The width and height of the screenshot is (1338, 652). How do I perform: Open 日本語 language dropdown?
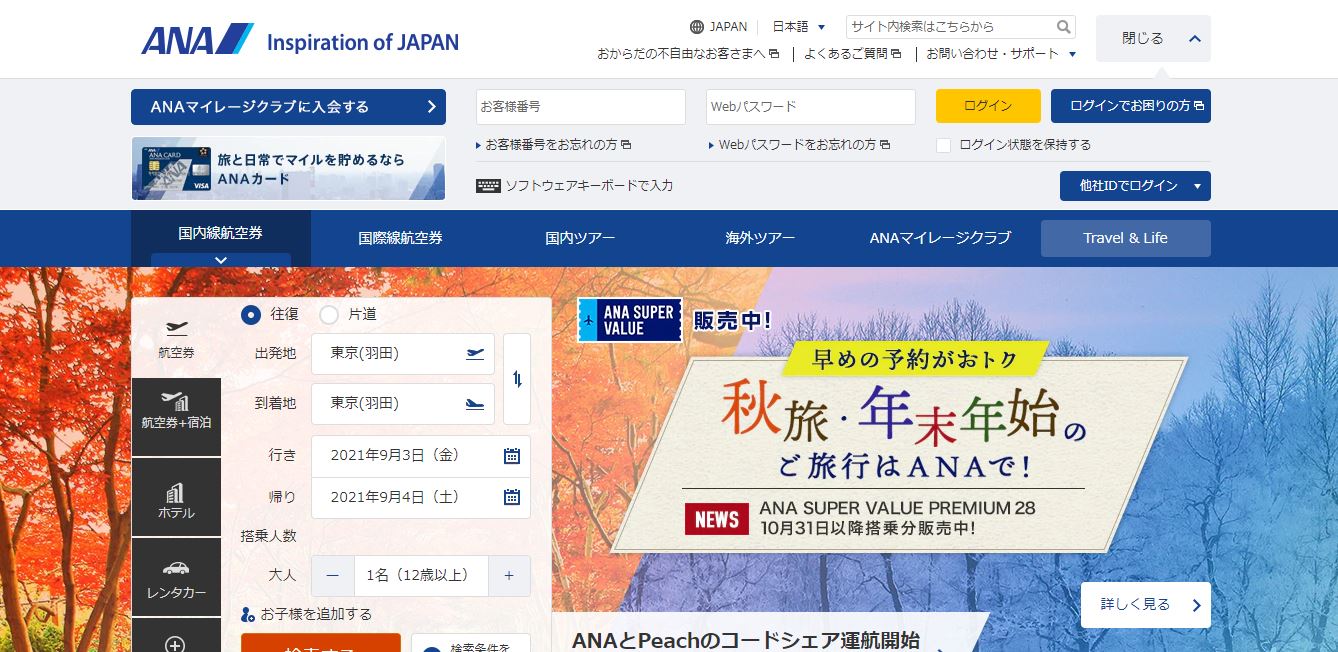pyautogui.click(x=799, y=27)
